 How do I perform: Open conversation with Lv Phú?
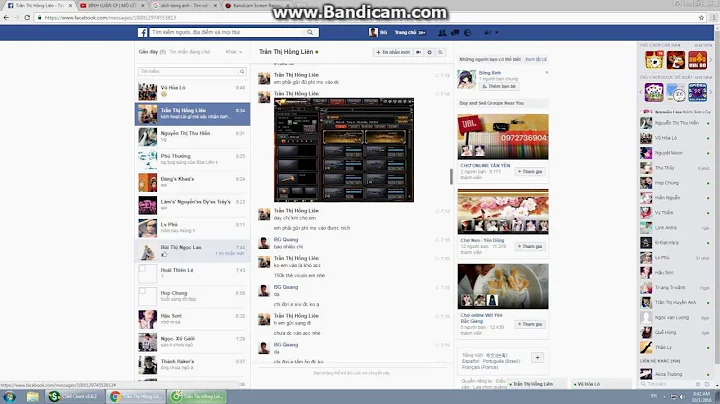coord(192,228)
